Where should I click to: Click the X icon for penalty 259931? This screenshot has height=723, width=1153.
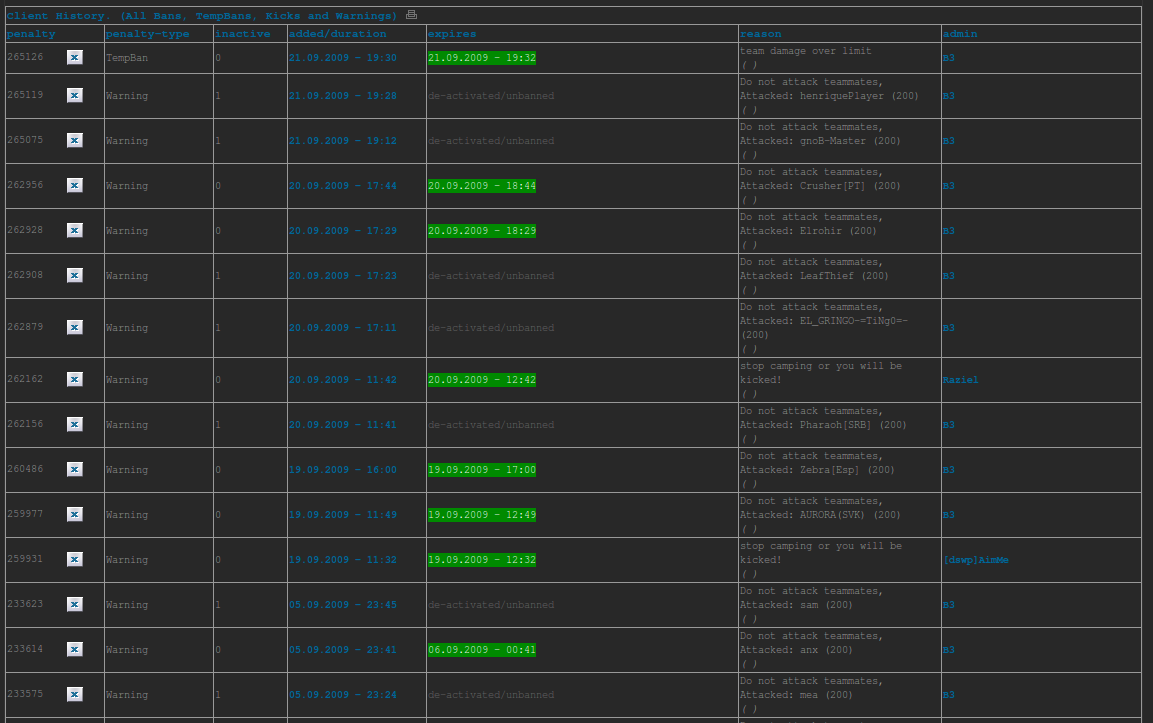[x=75, y=559]
